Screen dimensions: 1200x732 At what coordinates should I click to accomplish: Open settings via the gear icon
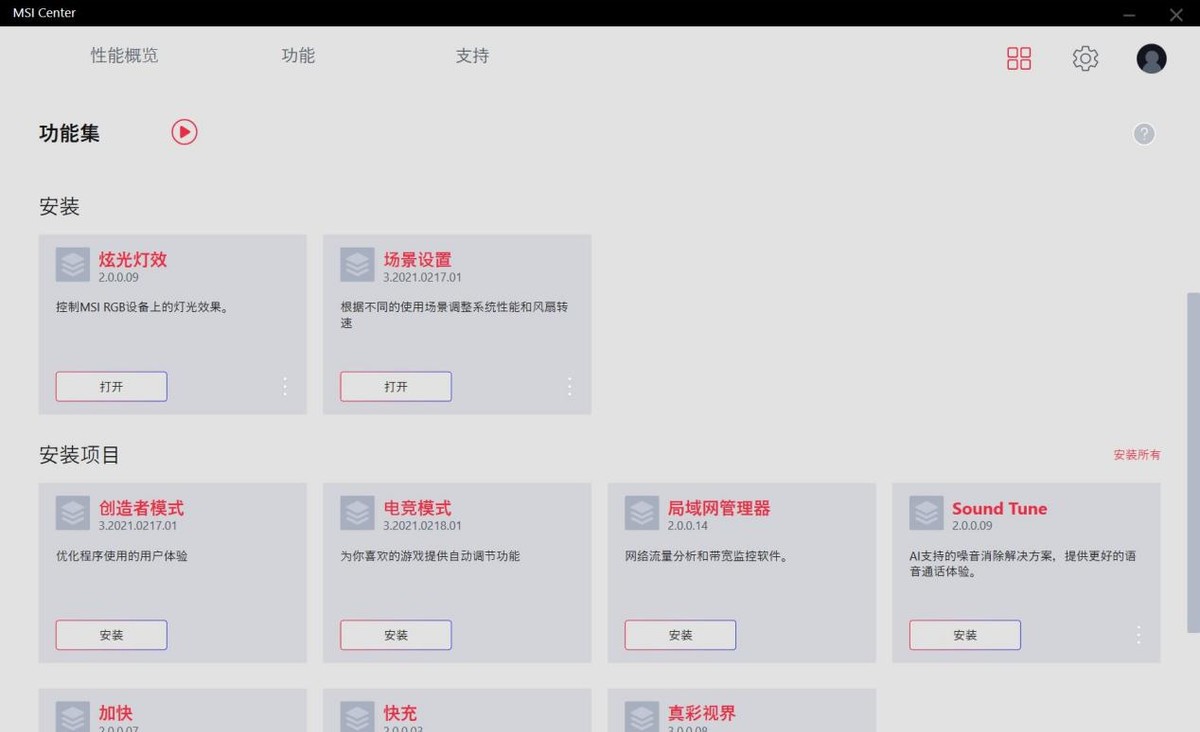pyautogui.click(x=1085, y=58)
